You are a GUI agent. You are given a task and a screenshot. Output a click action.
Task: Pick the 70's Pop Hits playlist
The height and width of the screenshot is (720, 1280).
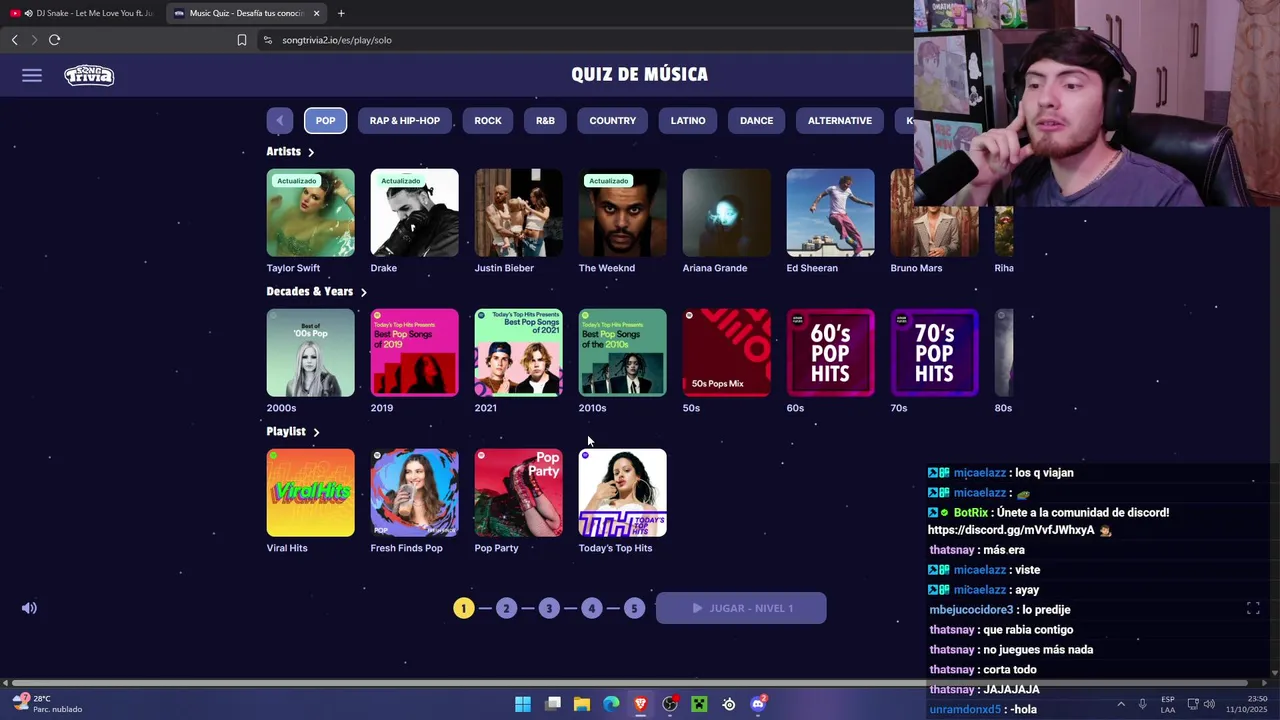tap(935, 353)
